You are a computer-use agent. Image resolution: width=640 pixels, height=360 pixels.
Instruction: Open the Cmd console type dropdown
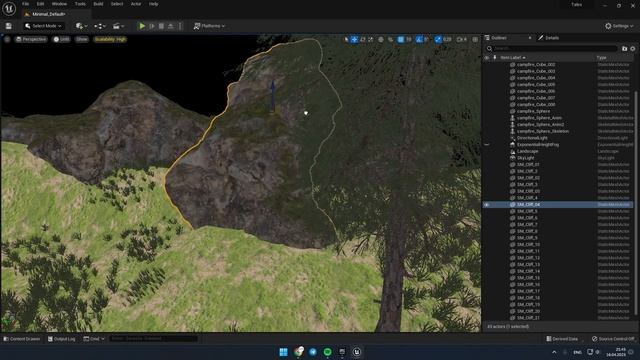[x=94, y=339]
